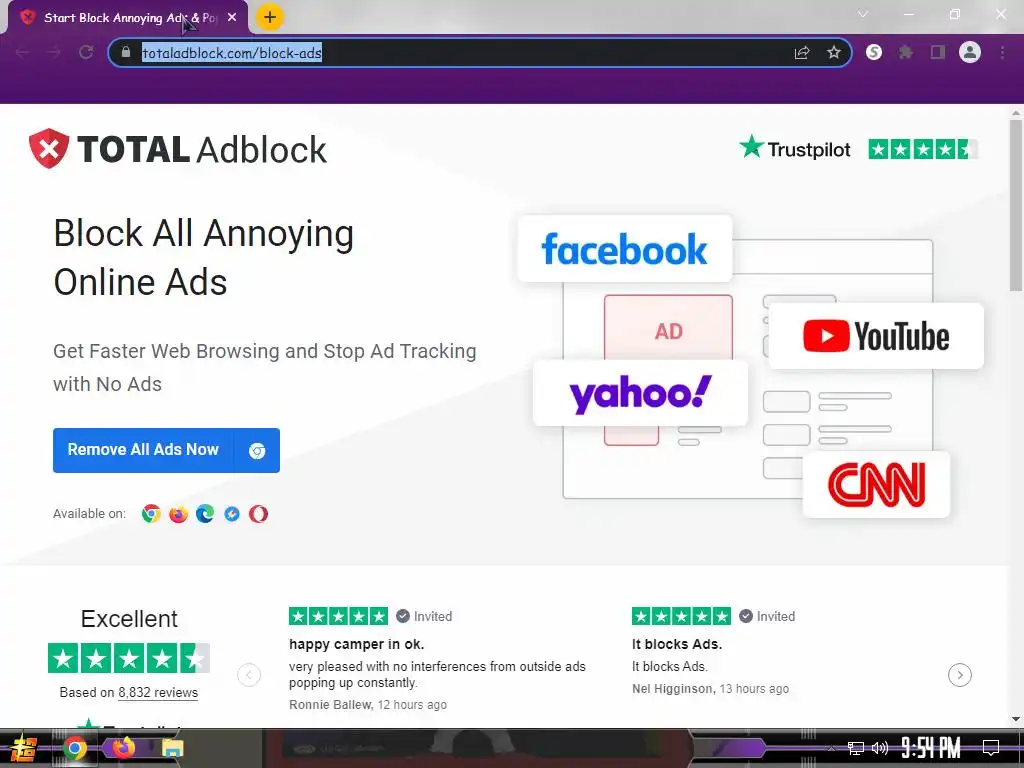Click the browser forward arrow
This screenshot has height=768, width=1024.
tap(54, 52)
